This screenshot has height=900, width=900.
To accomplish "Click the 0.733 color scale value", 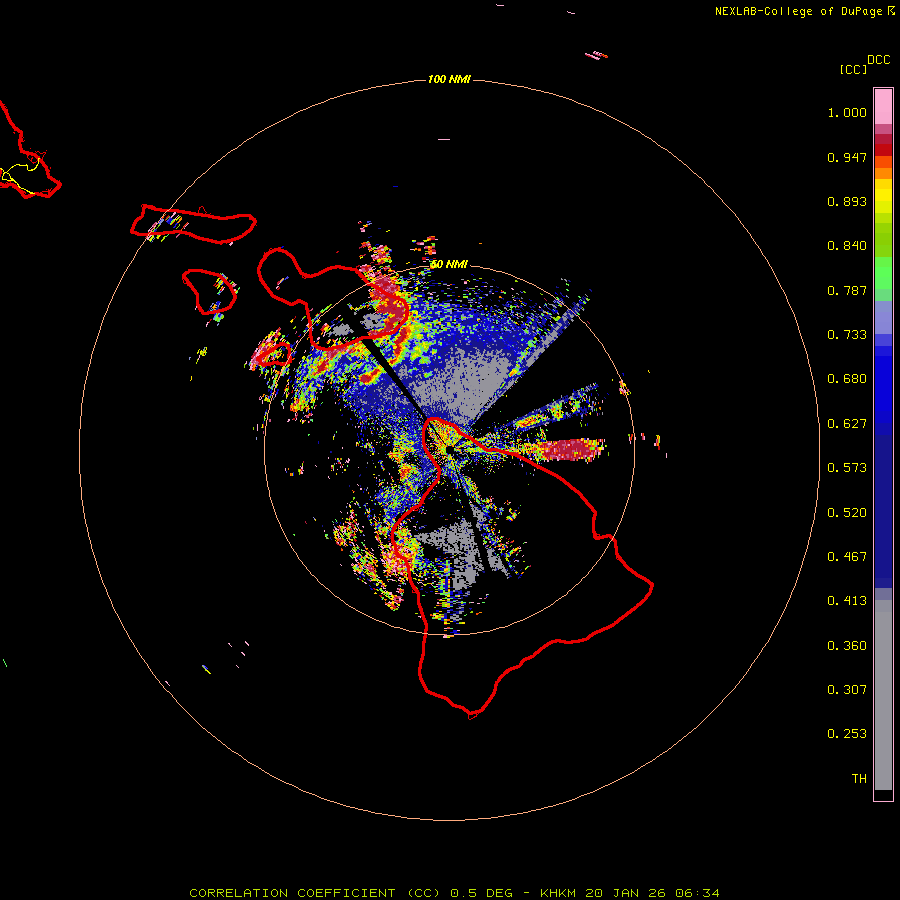I will tap(847, 335).
